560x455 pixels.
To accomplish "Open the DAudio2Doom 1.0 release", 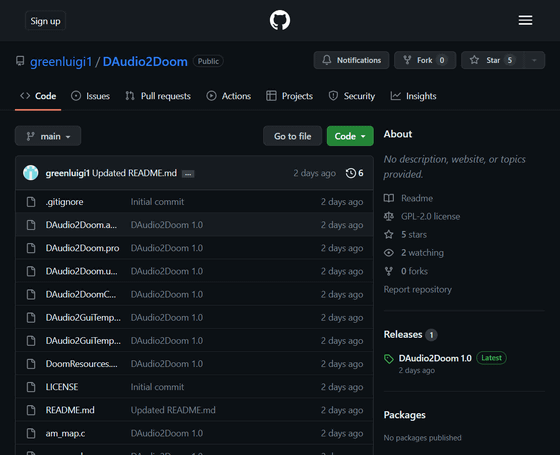I will pos(435,358).
